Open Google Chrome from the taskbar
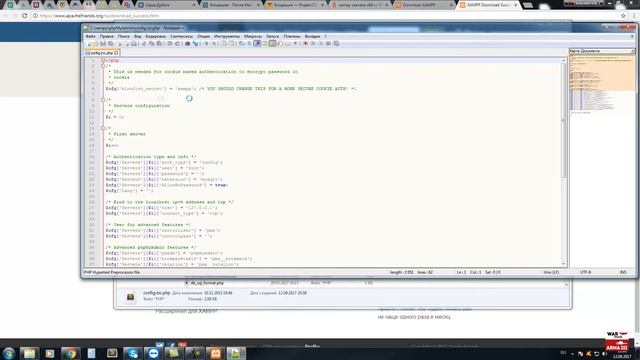 tap(71, 353)
